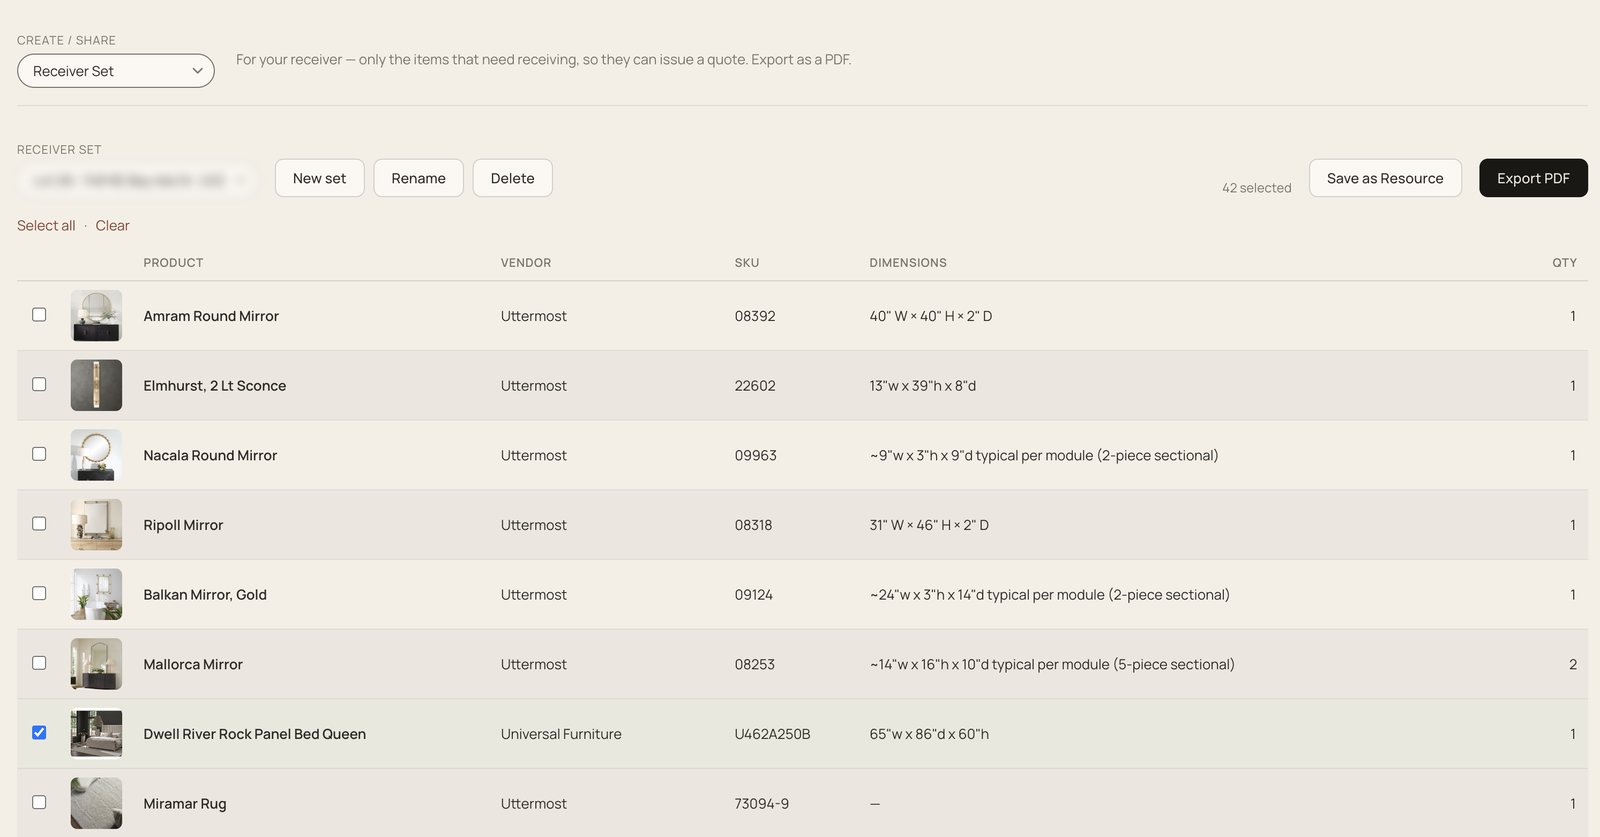Open the Nacala Round Mirror thumbnail

click(x=97, y=455)
